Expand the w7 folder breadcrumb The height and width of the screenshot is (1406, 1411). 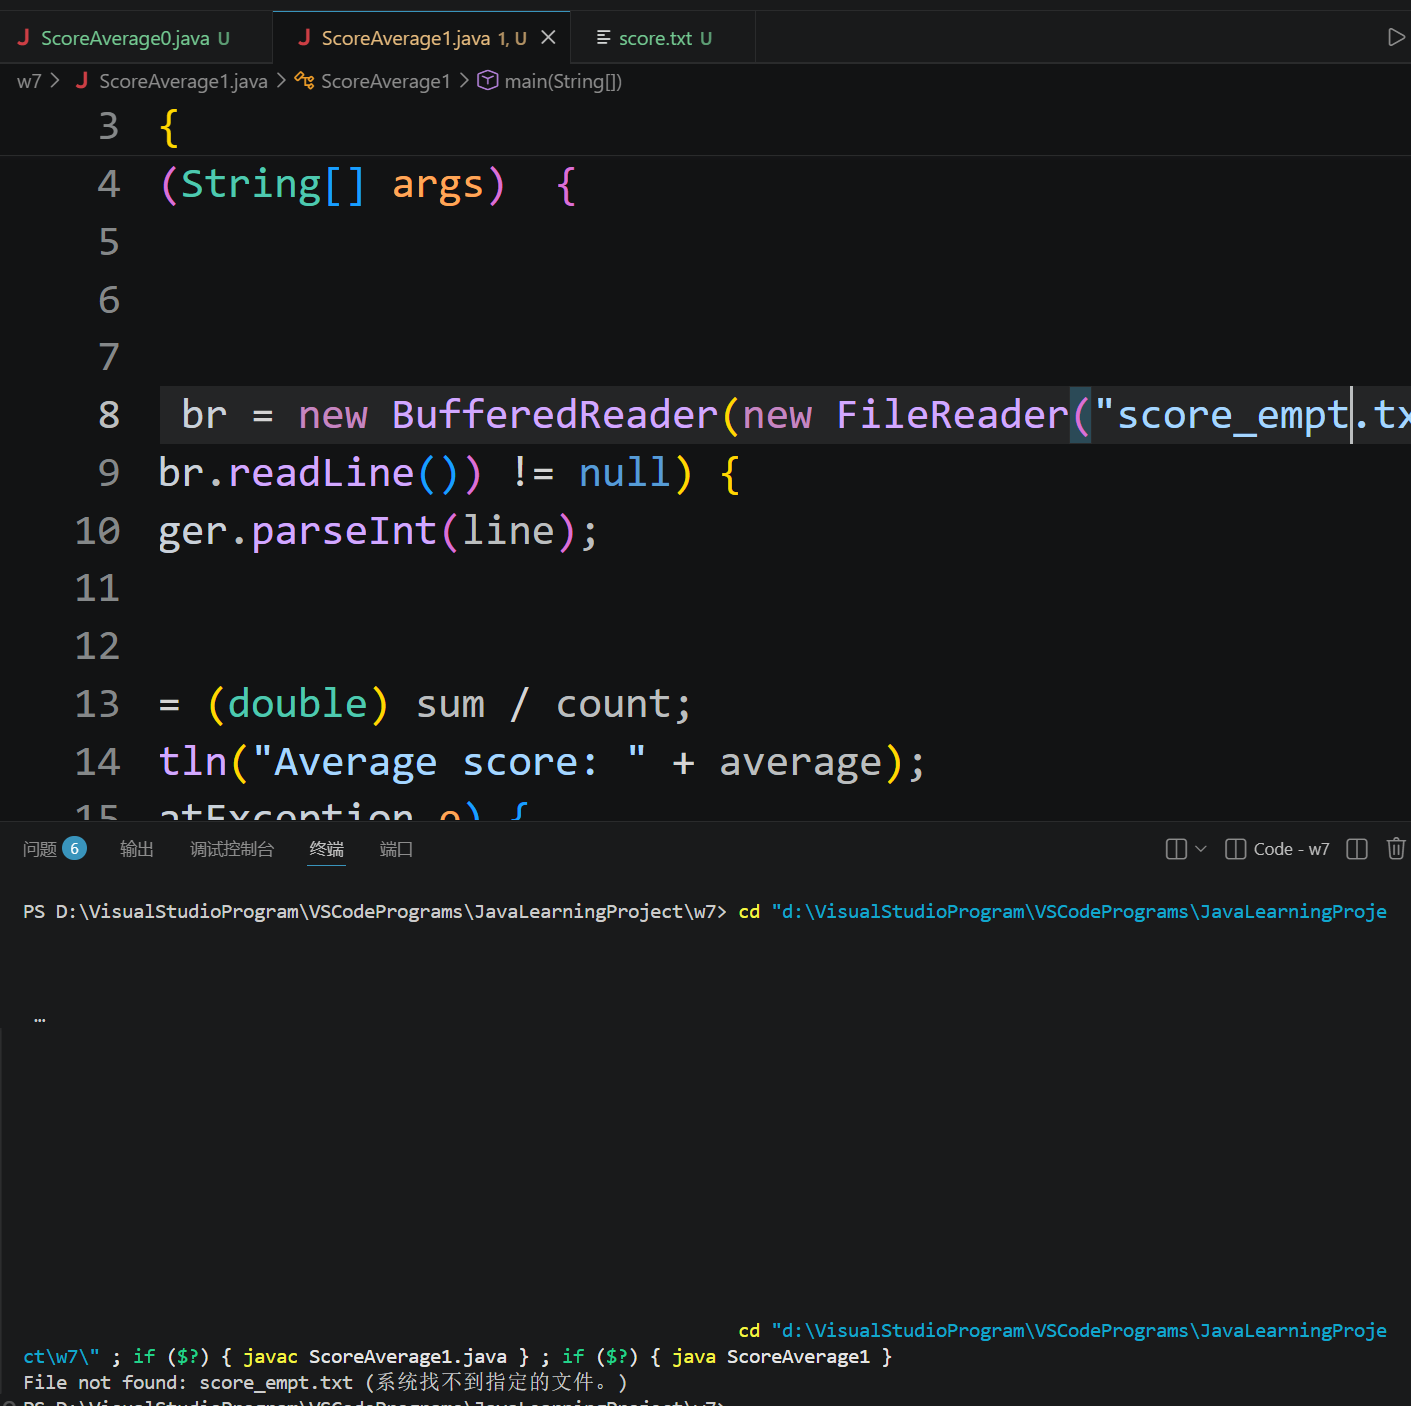coord(29,81)
